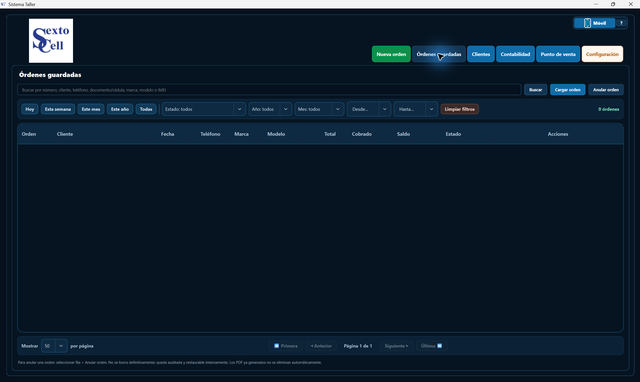The height and width of the screenshot is (382, 640).
Task: Sort by the Cobrado column header
Action: (362, 134)
